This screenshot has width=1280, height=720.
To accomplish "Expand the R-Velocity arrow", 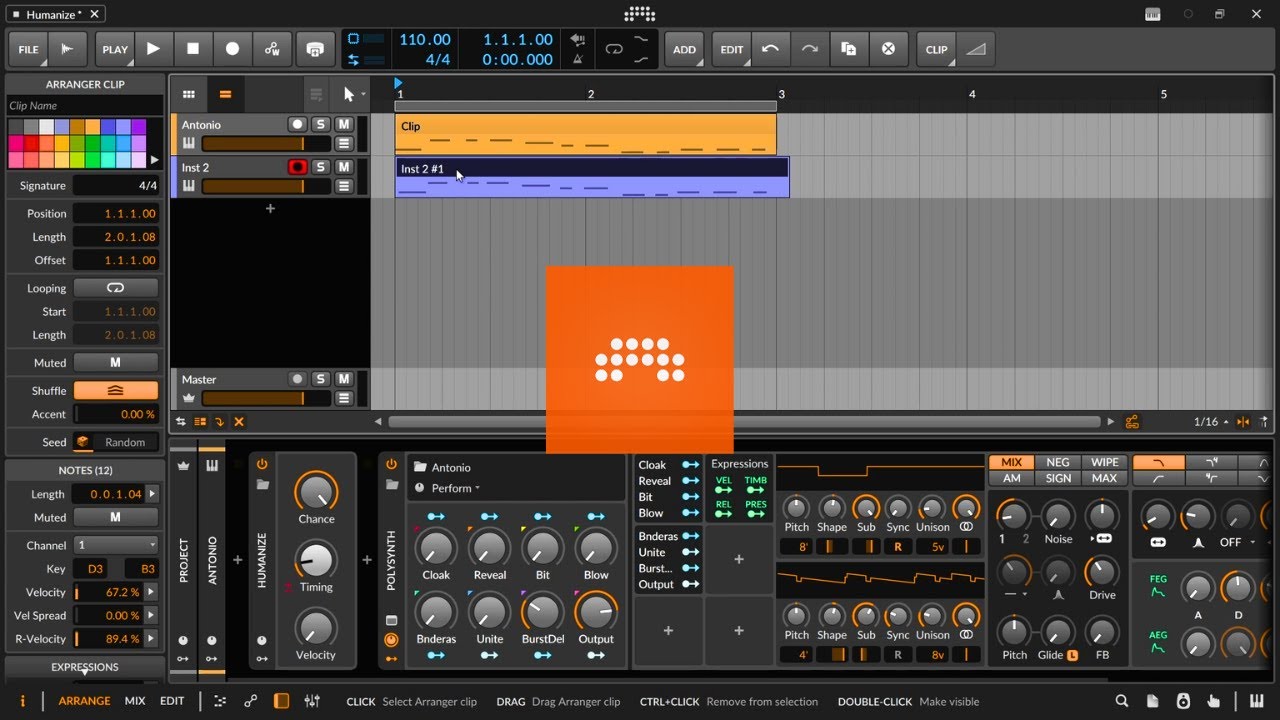I will [x=152, y=639].
